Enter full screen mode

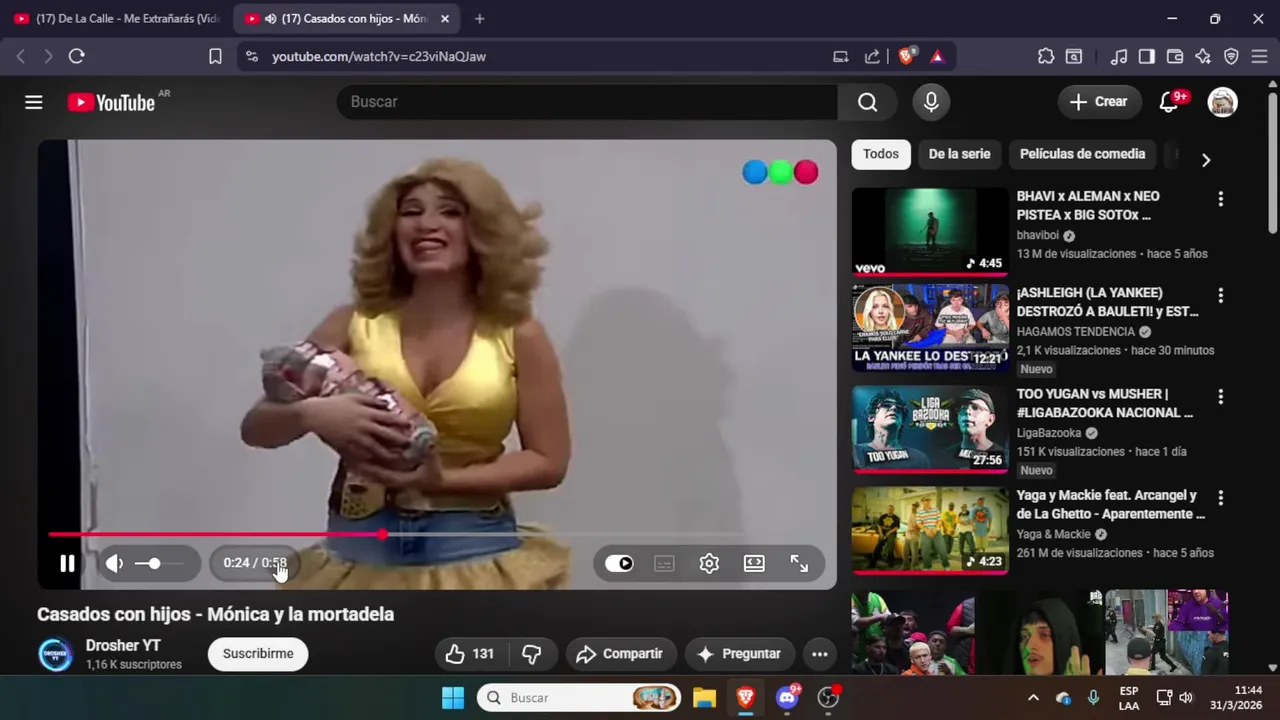tap(799, 563)
